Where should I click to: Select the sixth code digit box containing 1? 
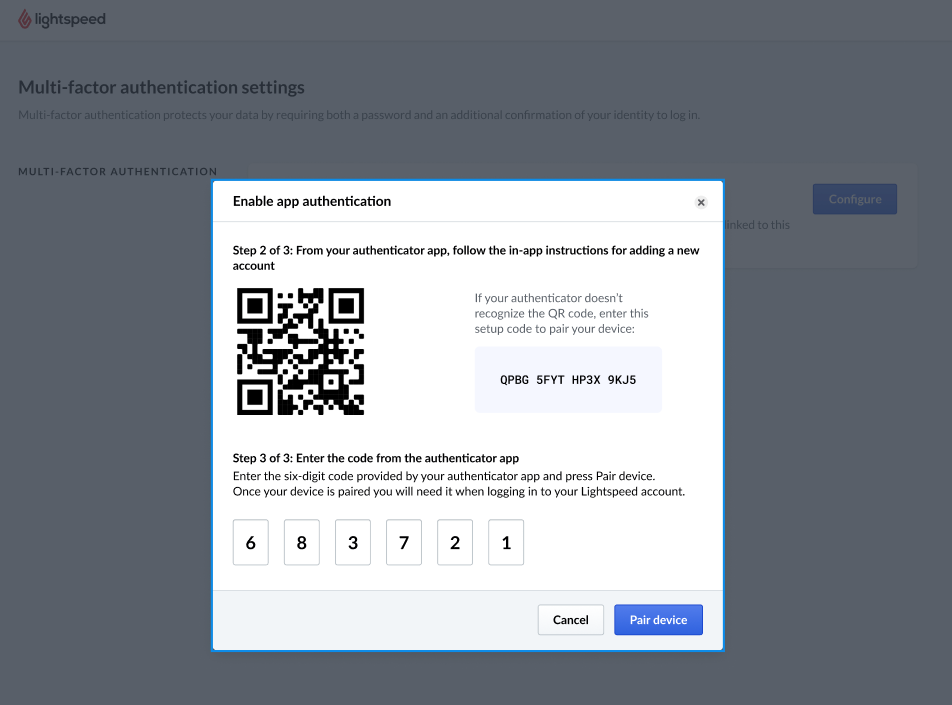[506, 542]
